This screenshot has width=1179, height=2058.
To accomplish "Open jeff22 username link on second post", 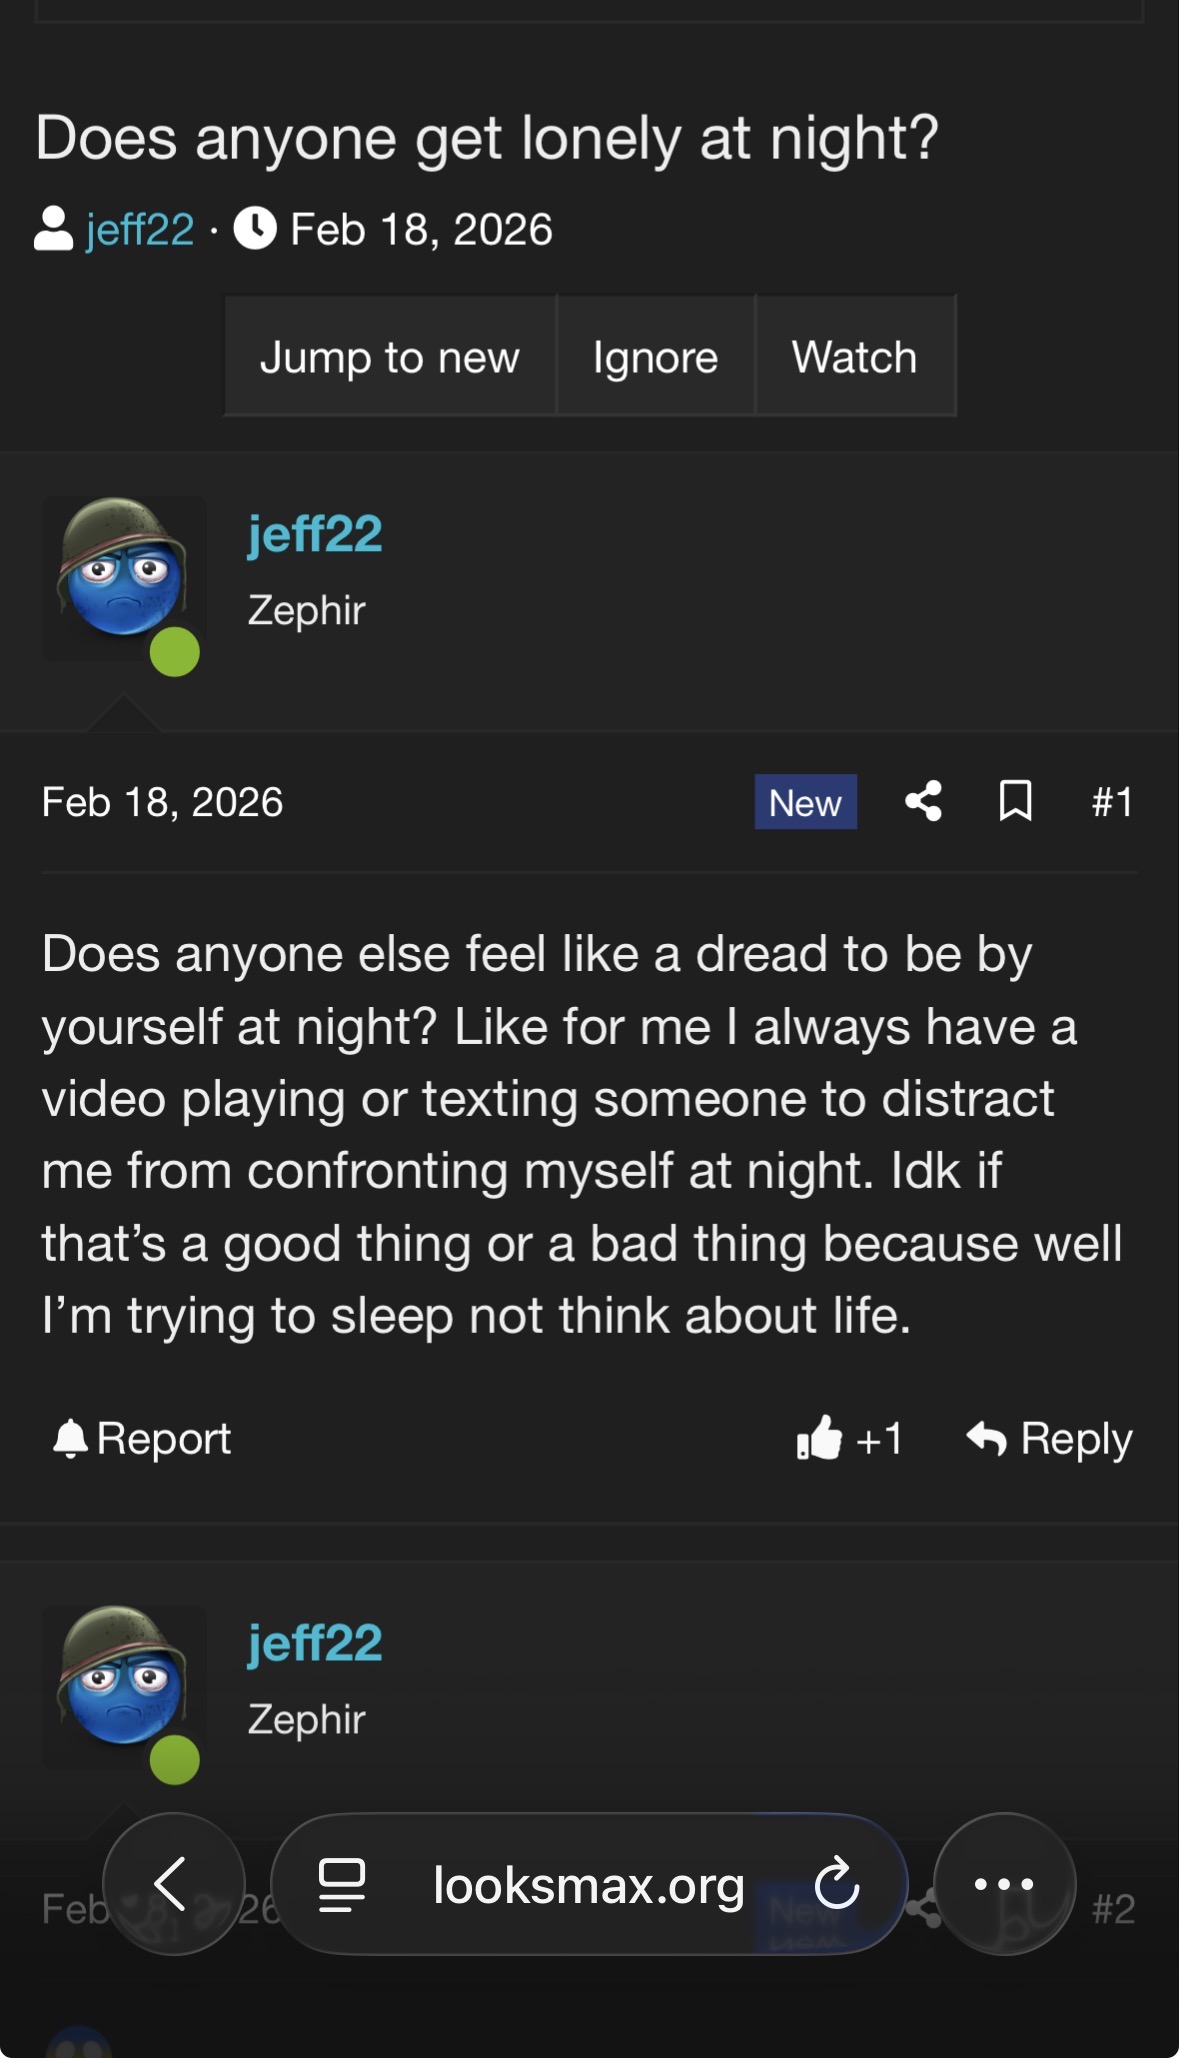I will tap(315, 1643).
